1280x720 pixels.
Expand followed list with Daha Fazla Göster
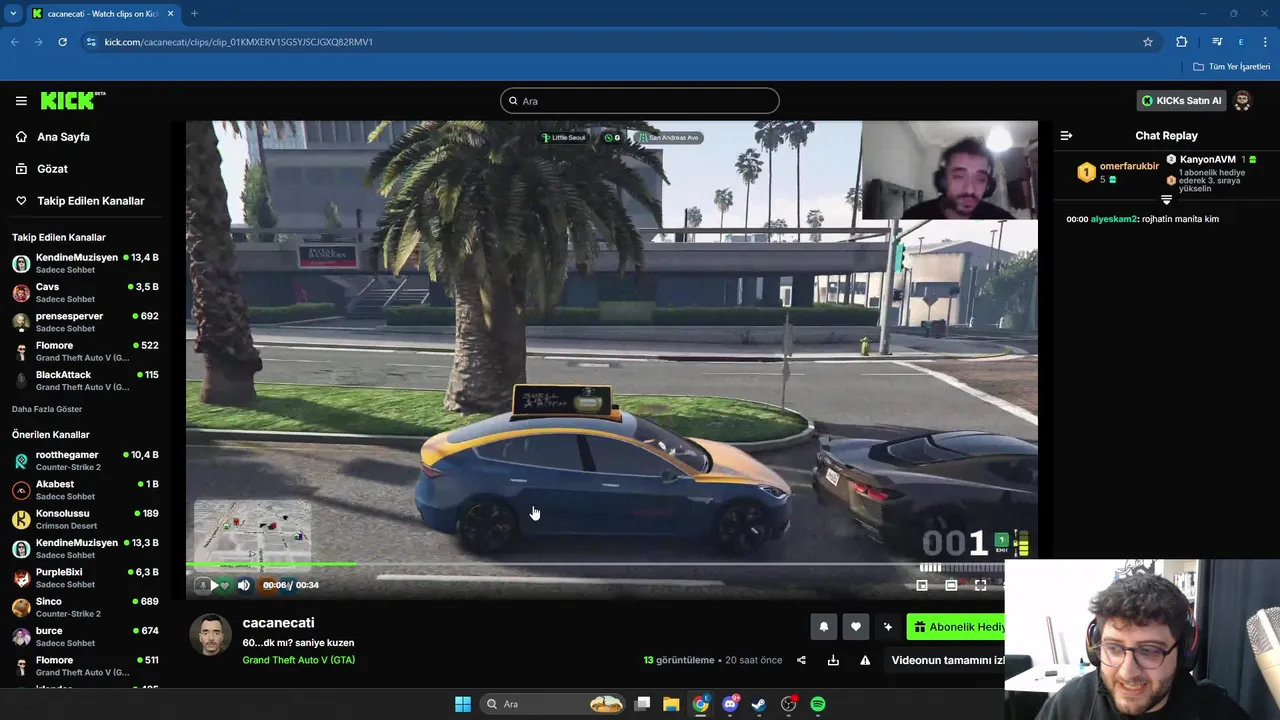pyautogui.click(x=47, y=409)
